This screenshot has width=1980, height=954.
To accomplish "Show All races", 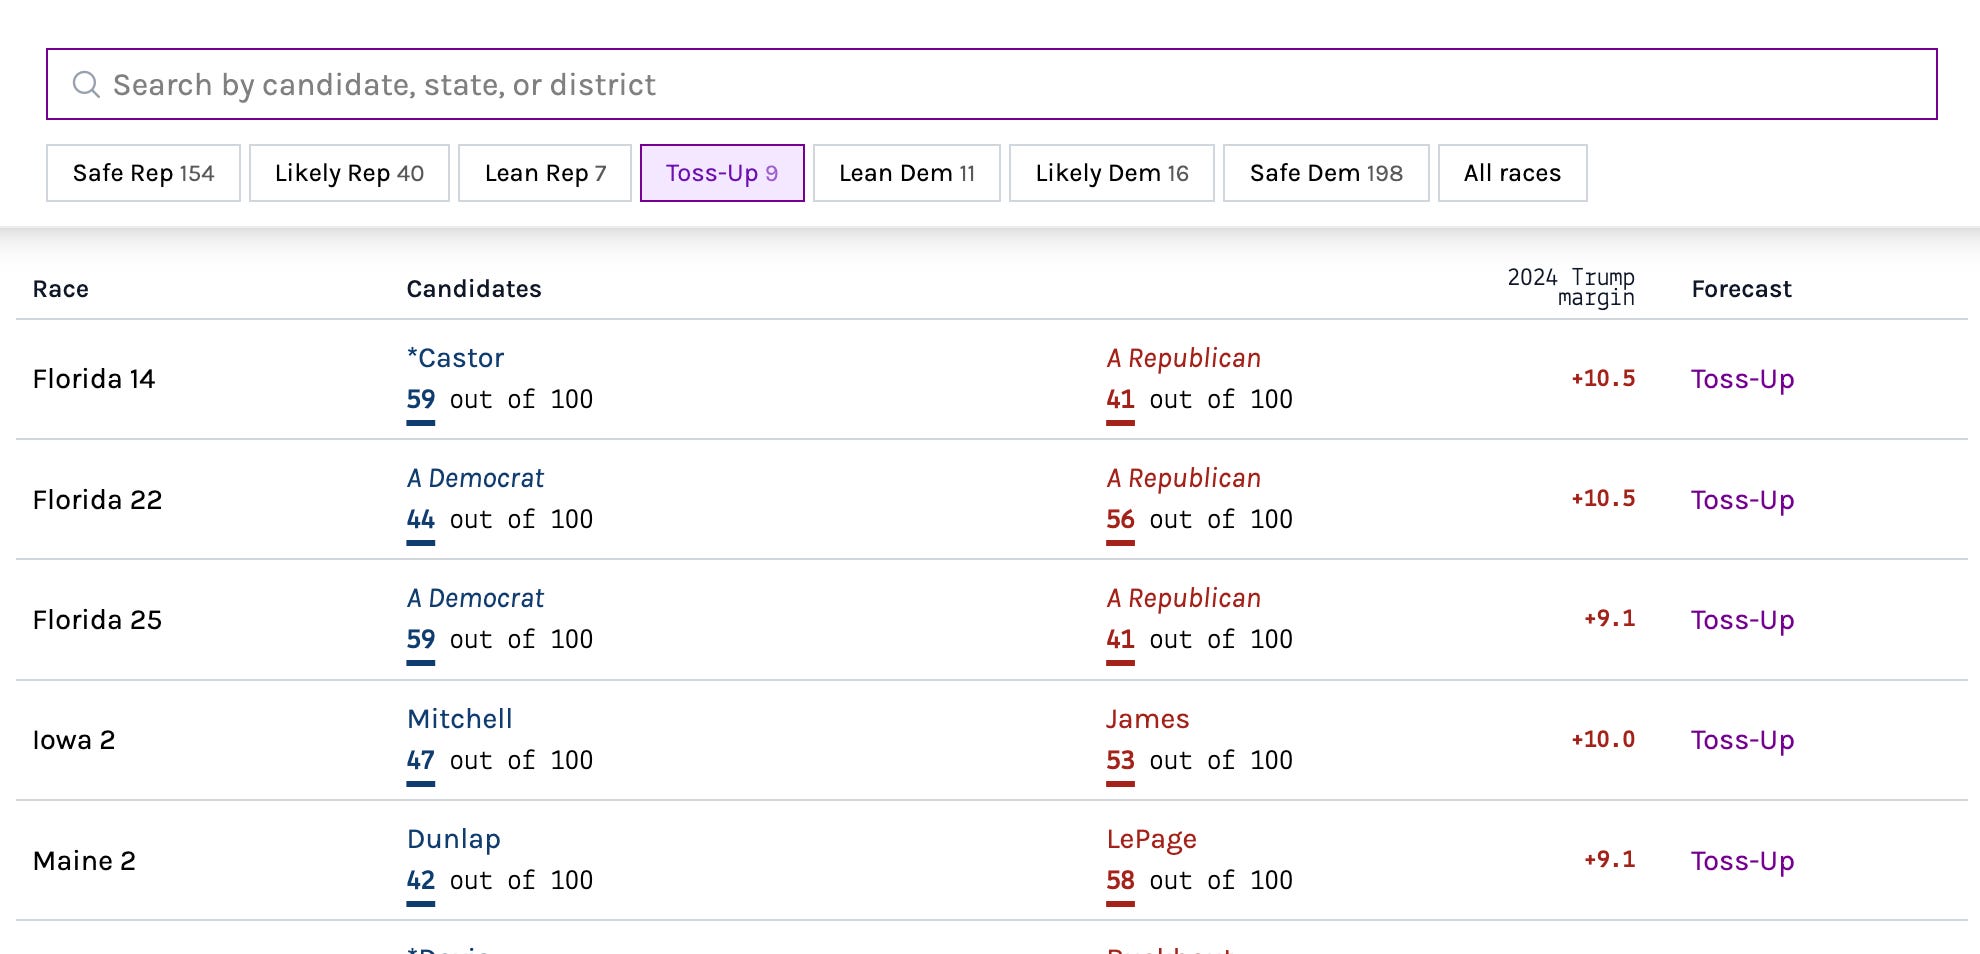I will [1512, 173].
